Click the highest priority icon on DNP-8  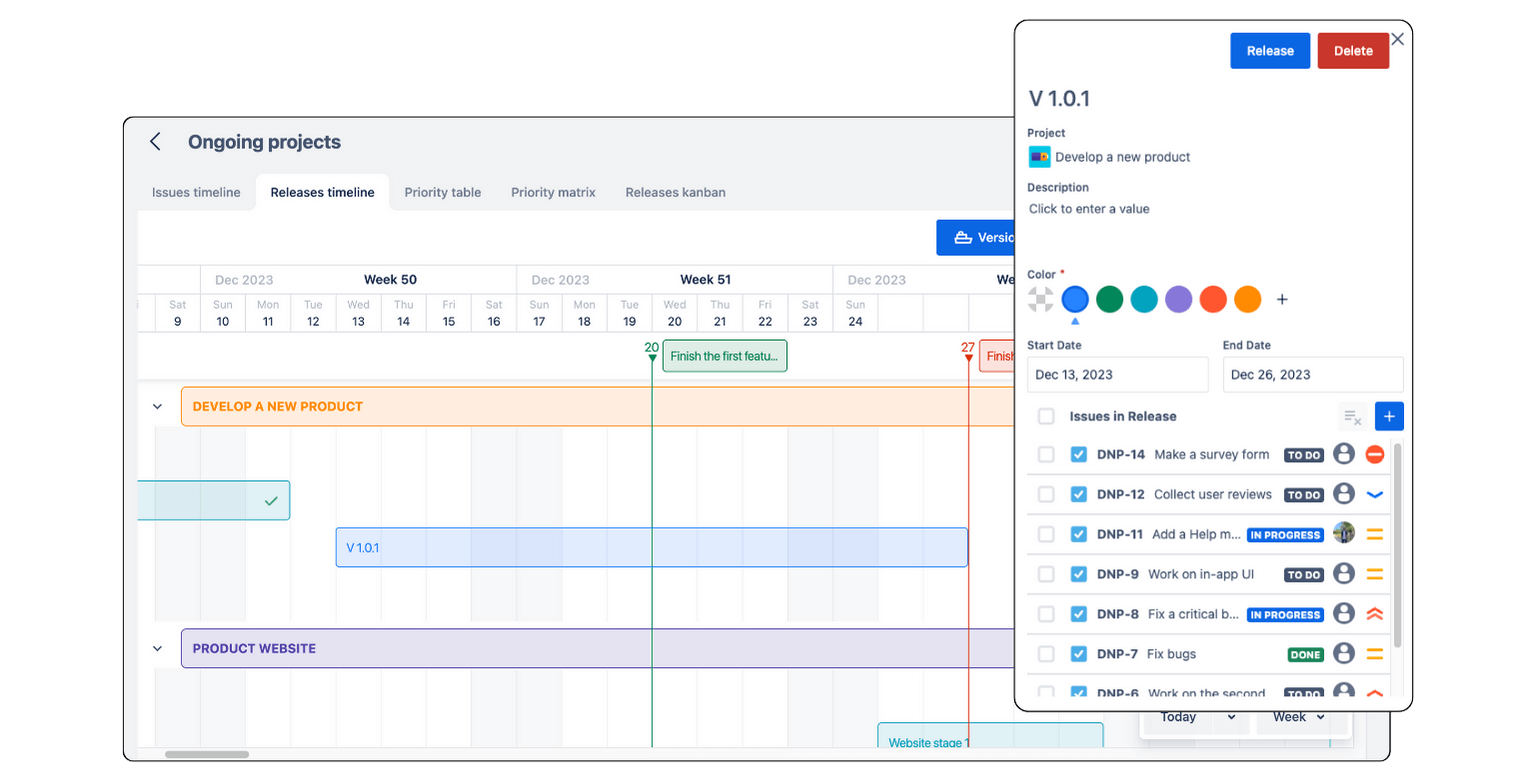pyautogui.click(x=1375, y=614)
